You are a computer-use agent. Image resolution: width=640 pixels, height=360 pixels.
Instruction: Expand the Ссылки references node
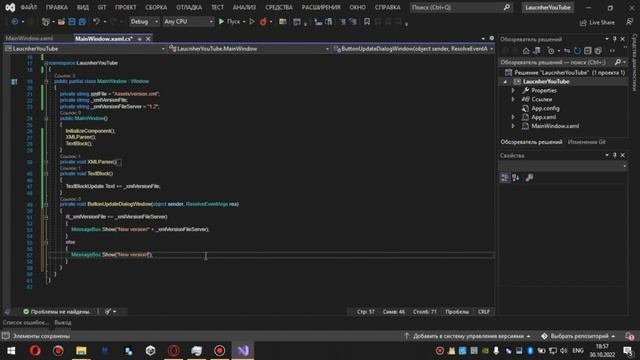513,100
